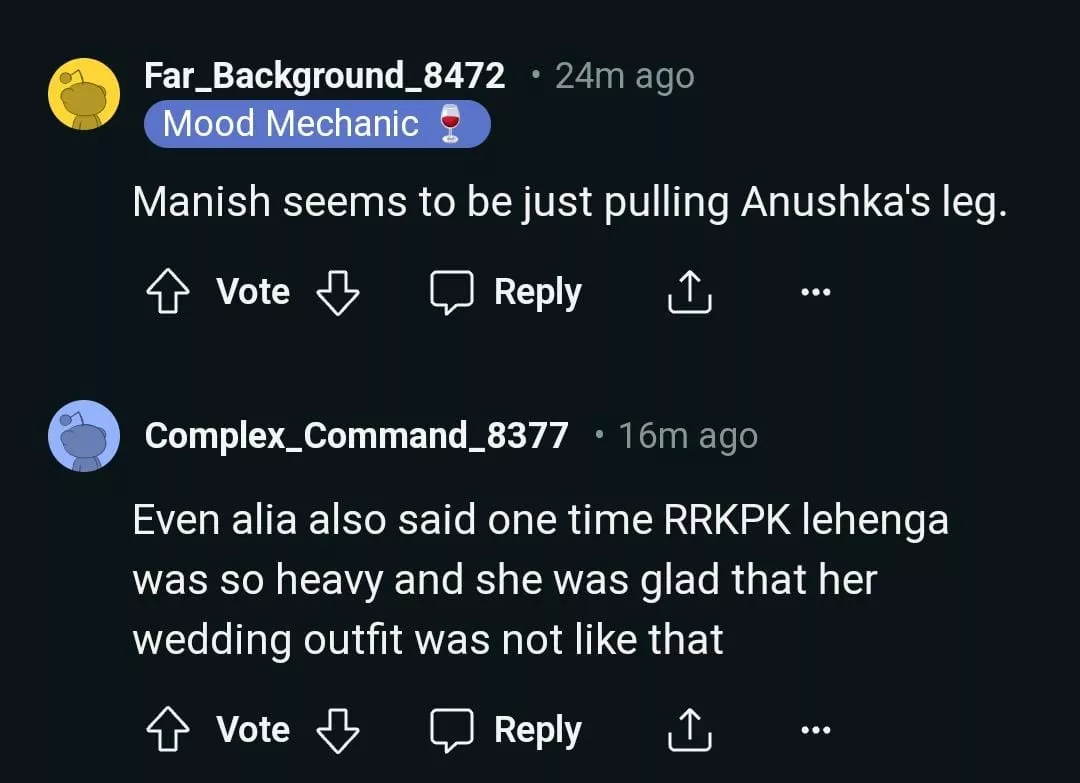The image size is (1080, 783).
Task: Open more options for Complex_Command_8377's comment
Action: pyautogui.click(x=816, y=730)
